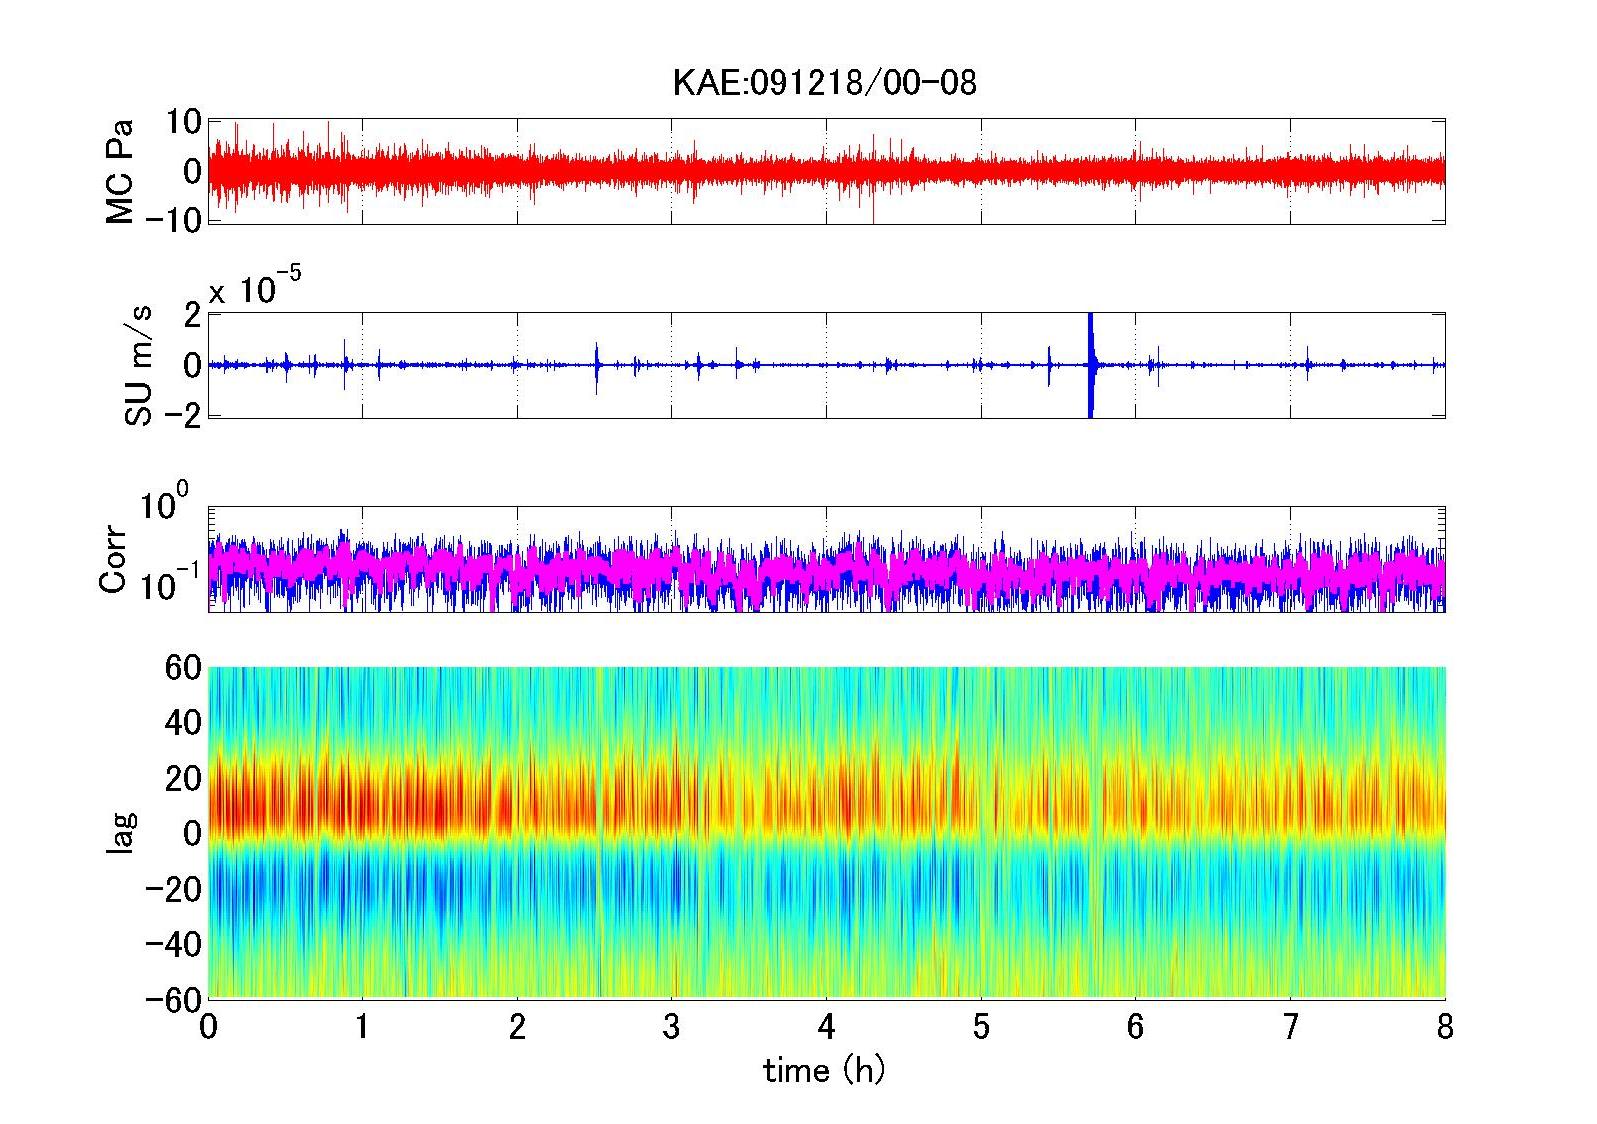Click lag tick label -20
Viewport: 1597px width, 1124px height.
coord(174,888)
